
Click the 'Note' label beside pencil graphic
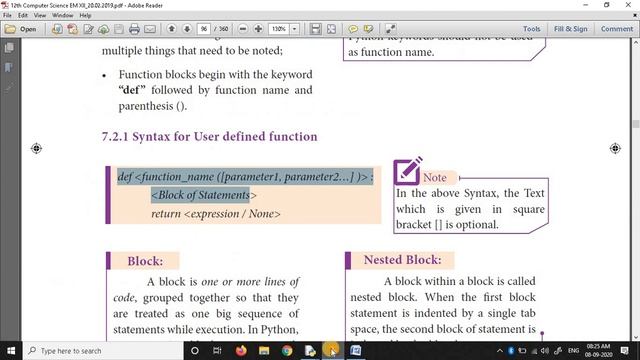point(435,178)
